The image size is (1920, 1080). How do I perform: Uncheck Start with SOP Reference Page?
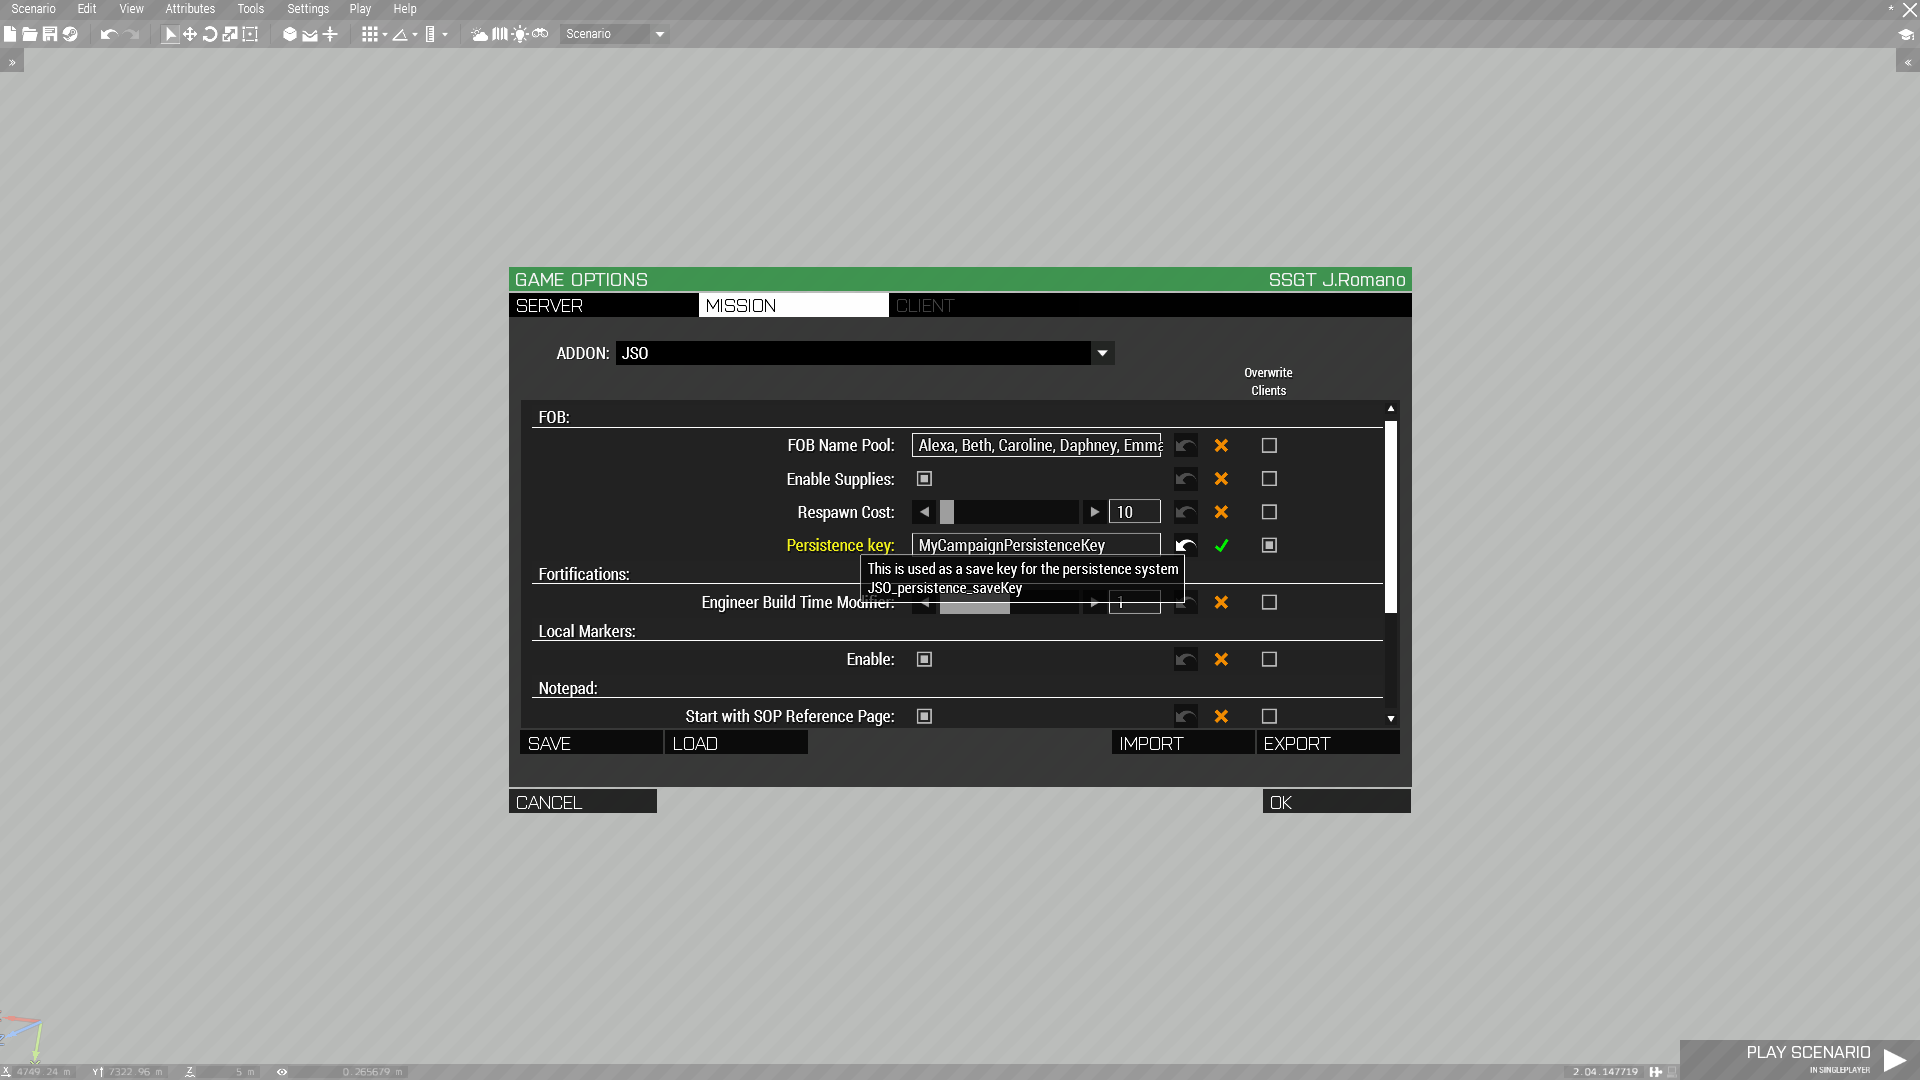924,717
